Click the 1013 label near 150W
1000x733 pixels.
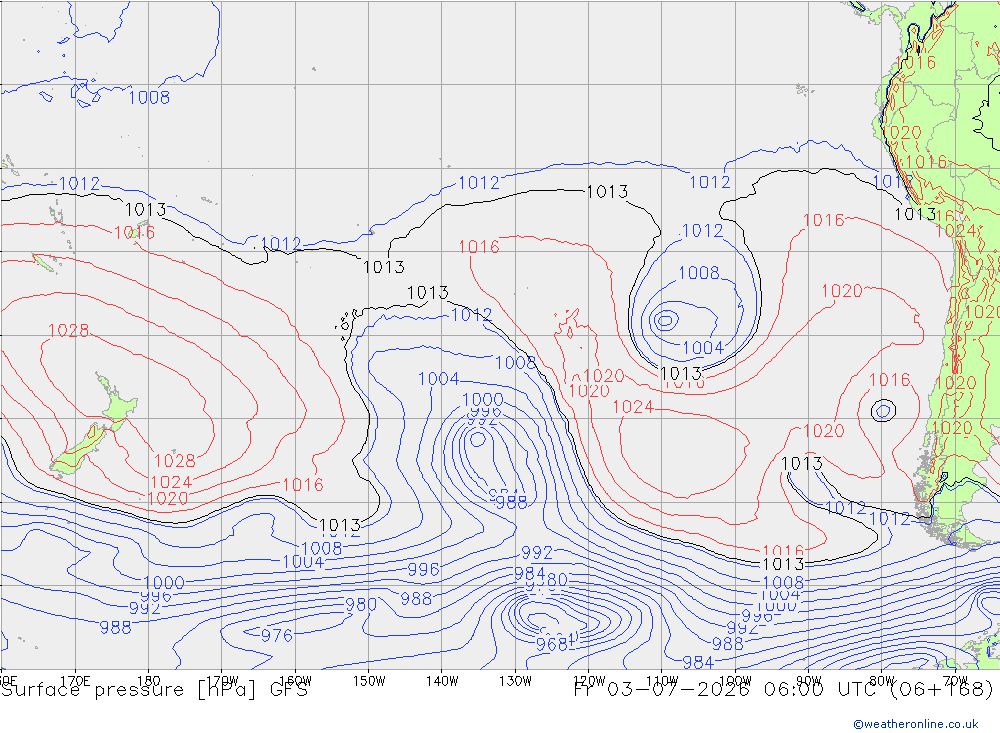383,267
